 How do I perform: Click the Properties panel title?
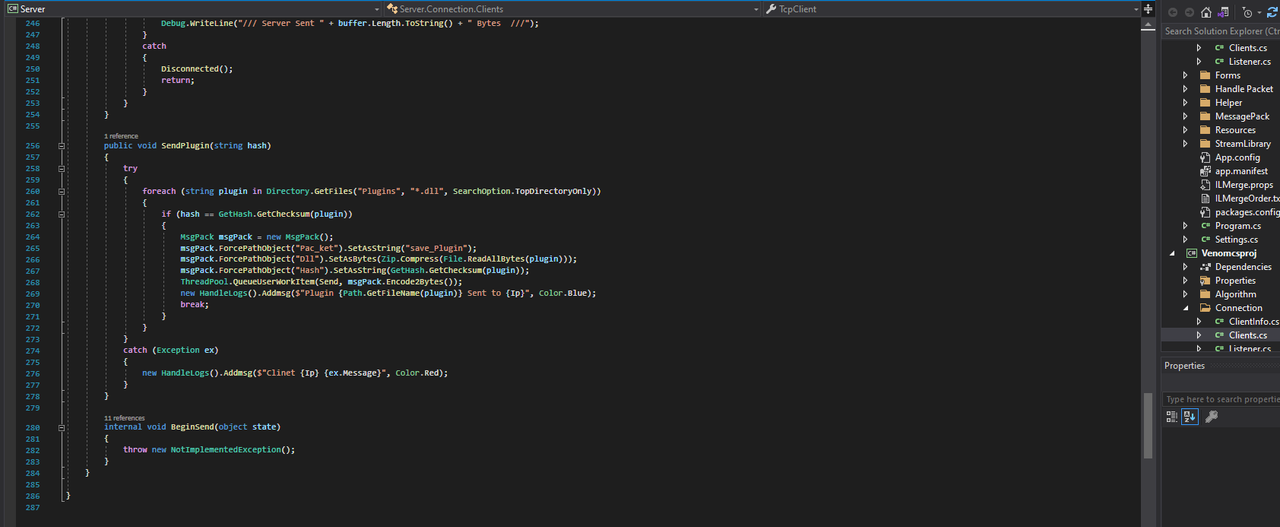tap(1185, 366)
